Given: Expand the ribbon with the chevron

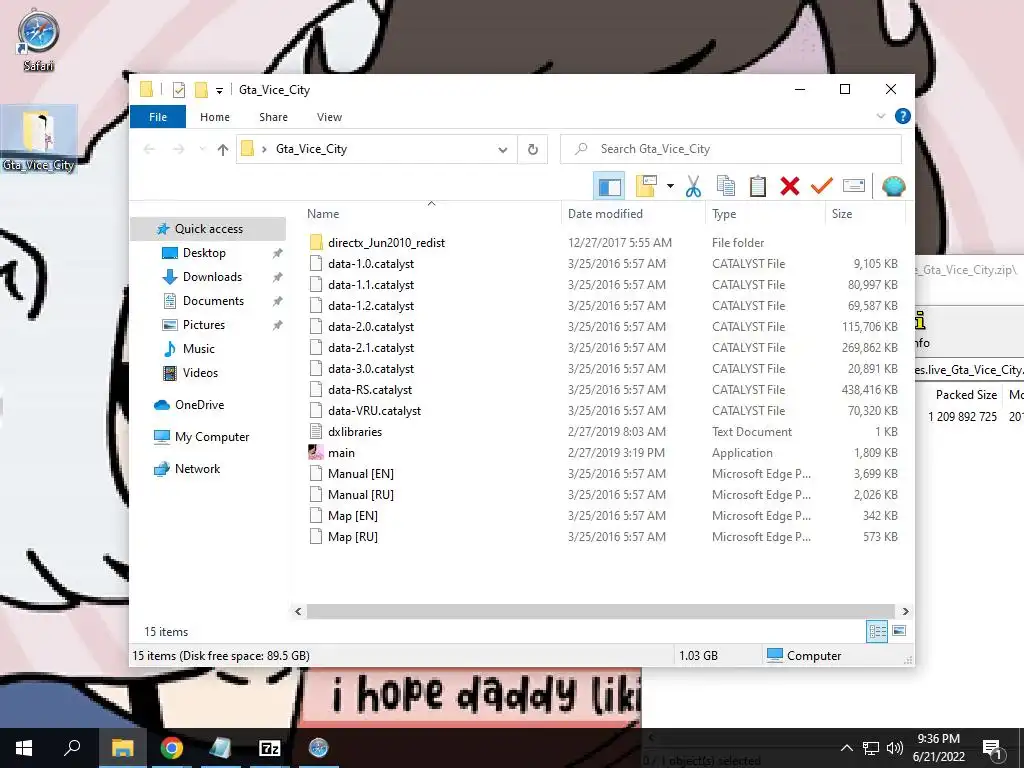Looking at the screenshot, I should (x=880, y=116).
